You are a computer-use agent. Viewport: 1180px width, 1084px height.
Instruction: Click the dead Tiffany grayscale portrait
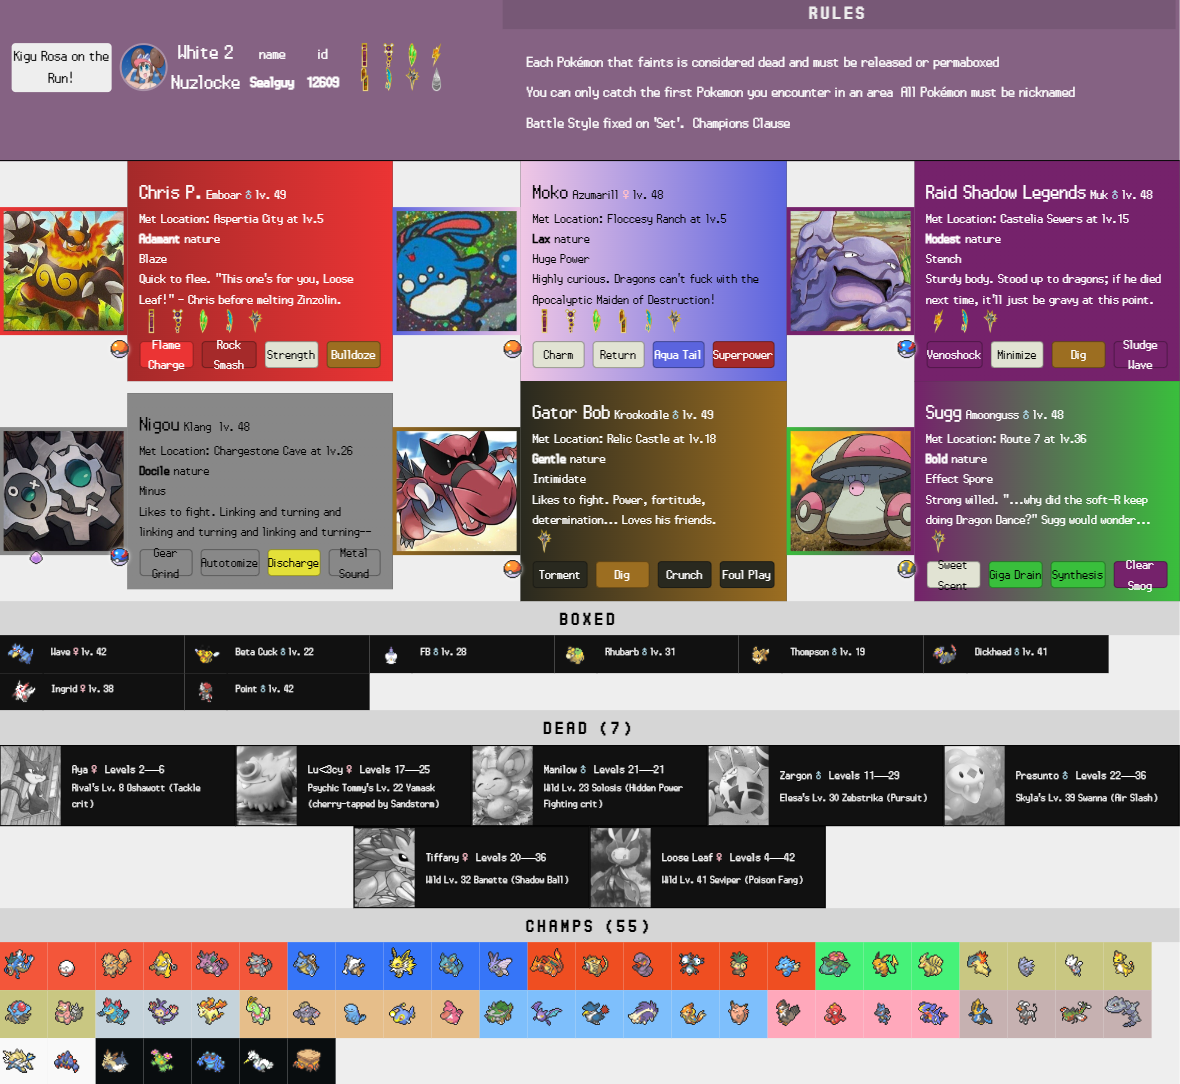tap(385, 867)
